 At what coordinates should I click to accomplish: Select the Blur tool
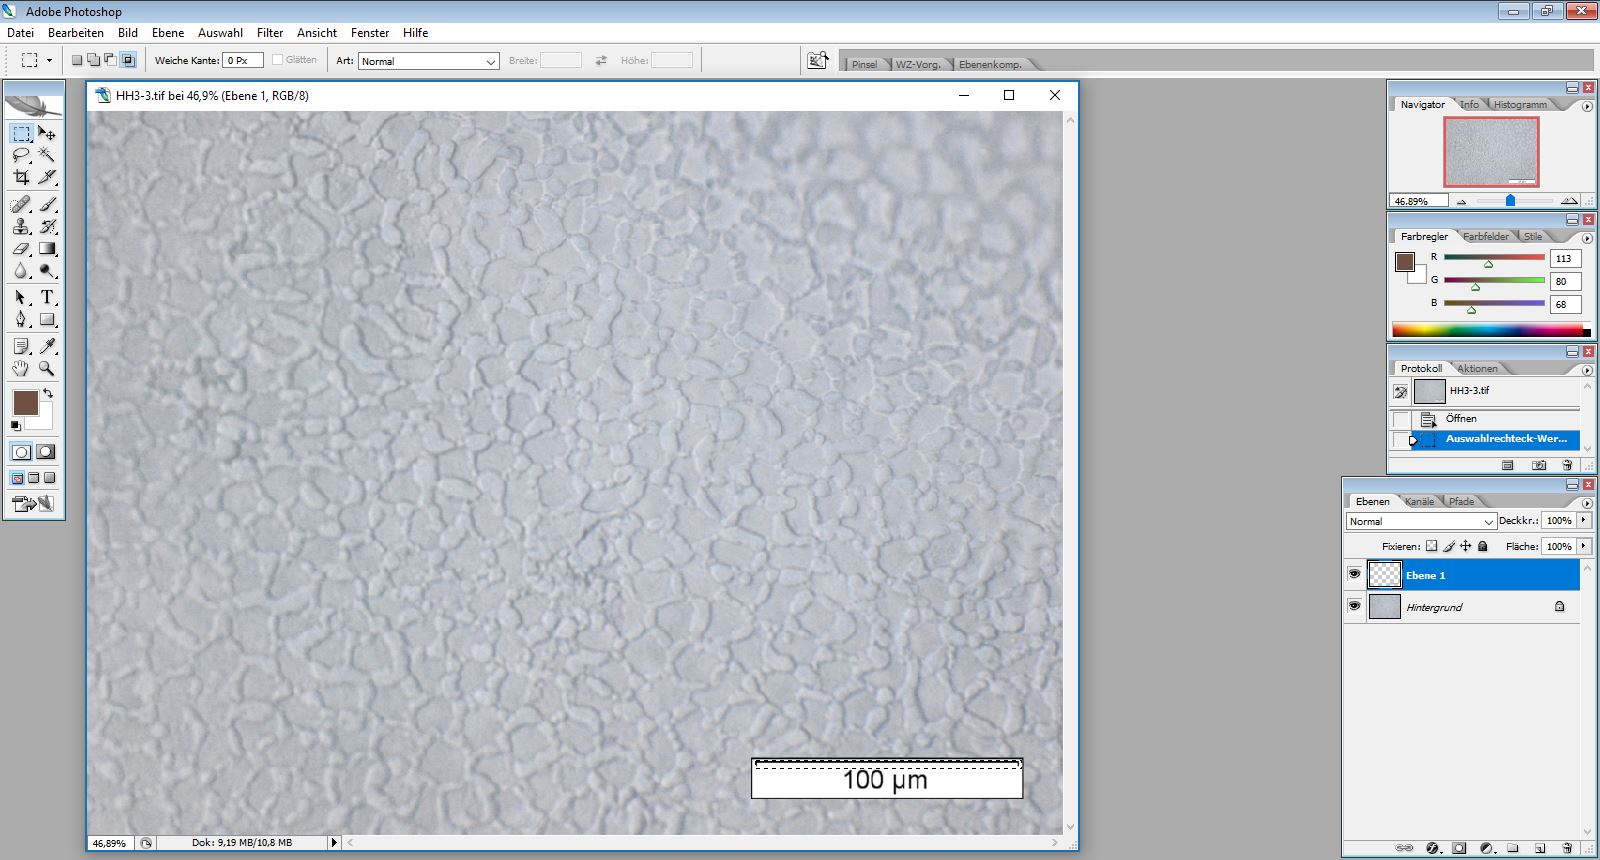pyautogui.click(x=21, y=270)
